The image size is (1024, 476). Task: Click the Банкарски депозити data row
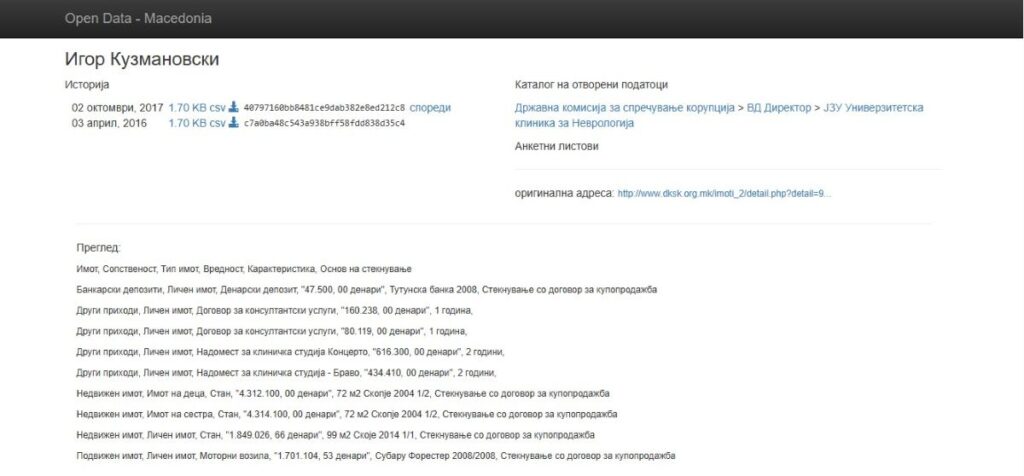366,290
